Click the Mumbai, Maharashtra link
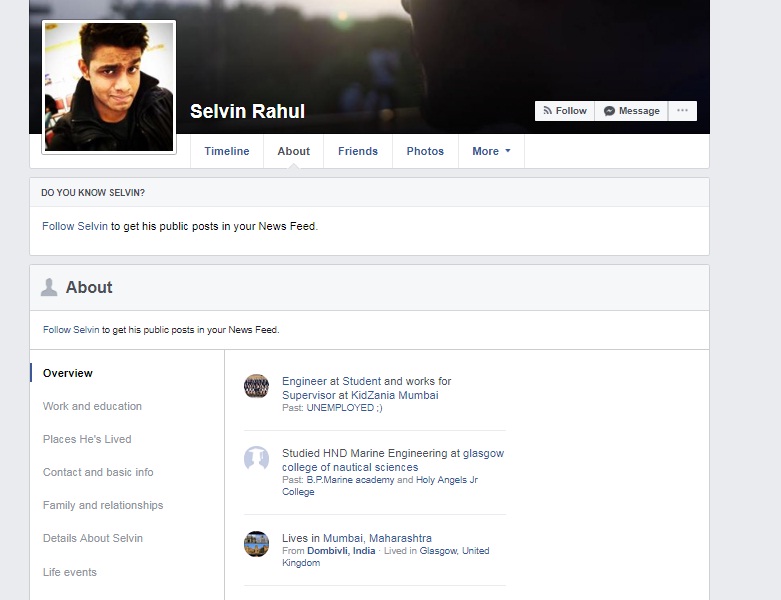The image size is (781, 600). coord(377,538)
